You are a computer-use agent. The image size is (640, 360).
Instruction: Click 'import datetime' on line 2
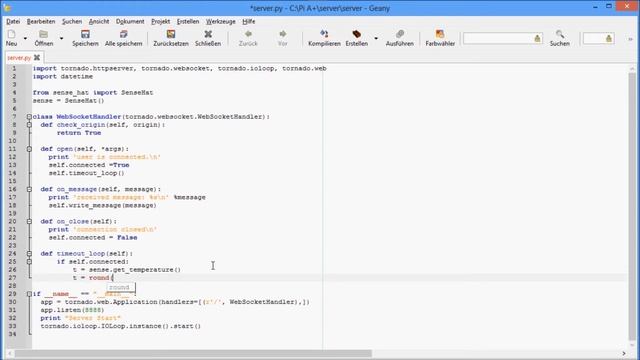click(63, 76)
